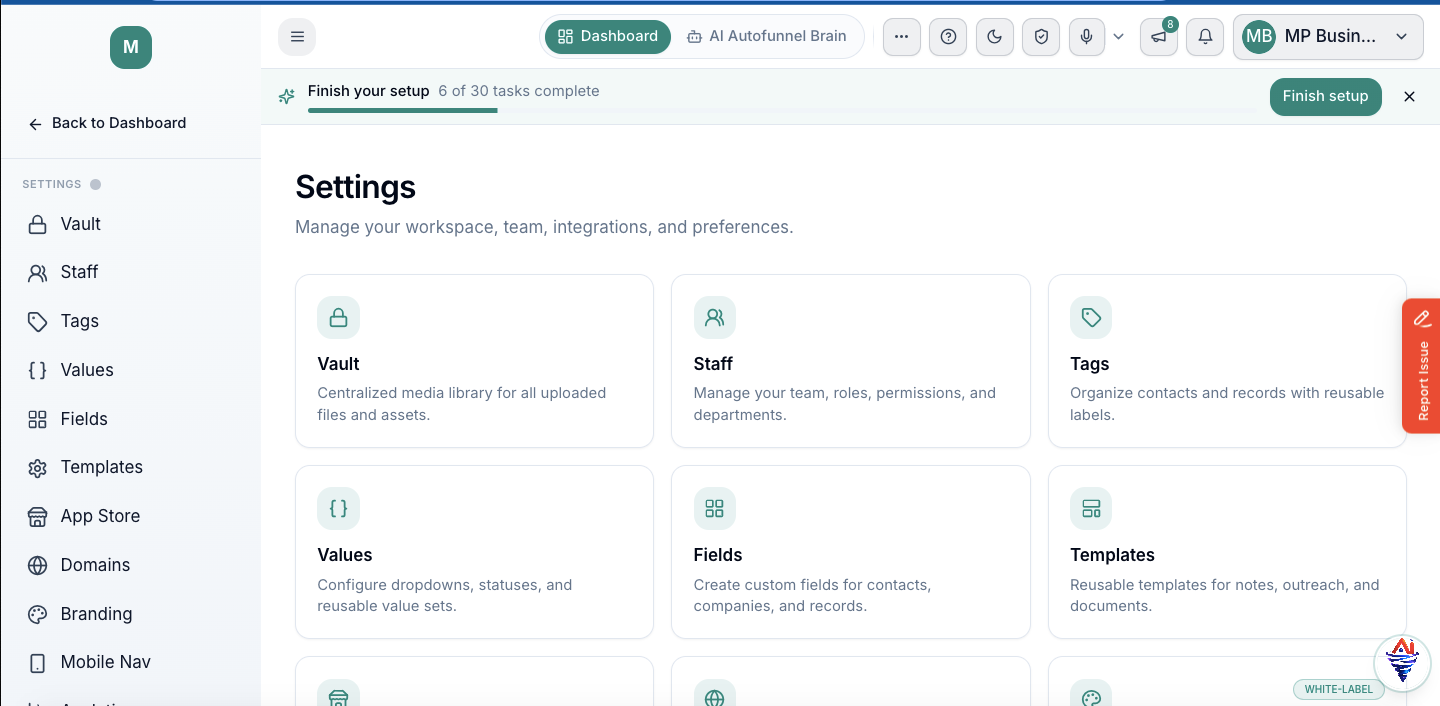Viewport: 1440px width, 706px height.
Task: Click the Finish setup button
Action: pos(1325,96)
